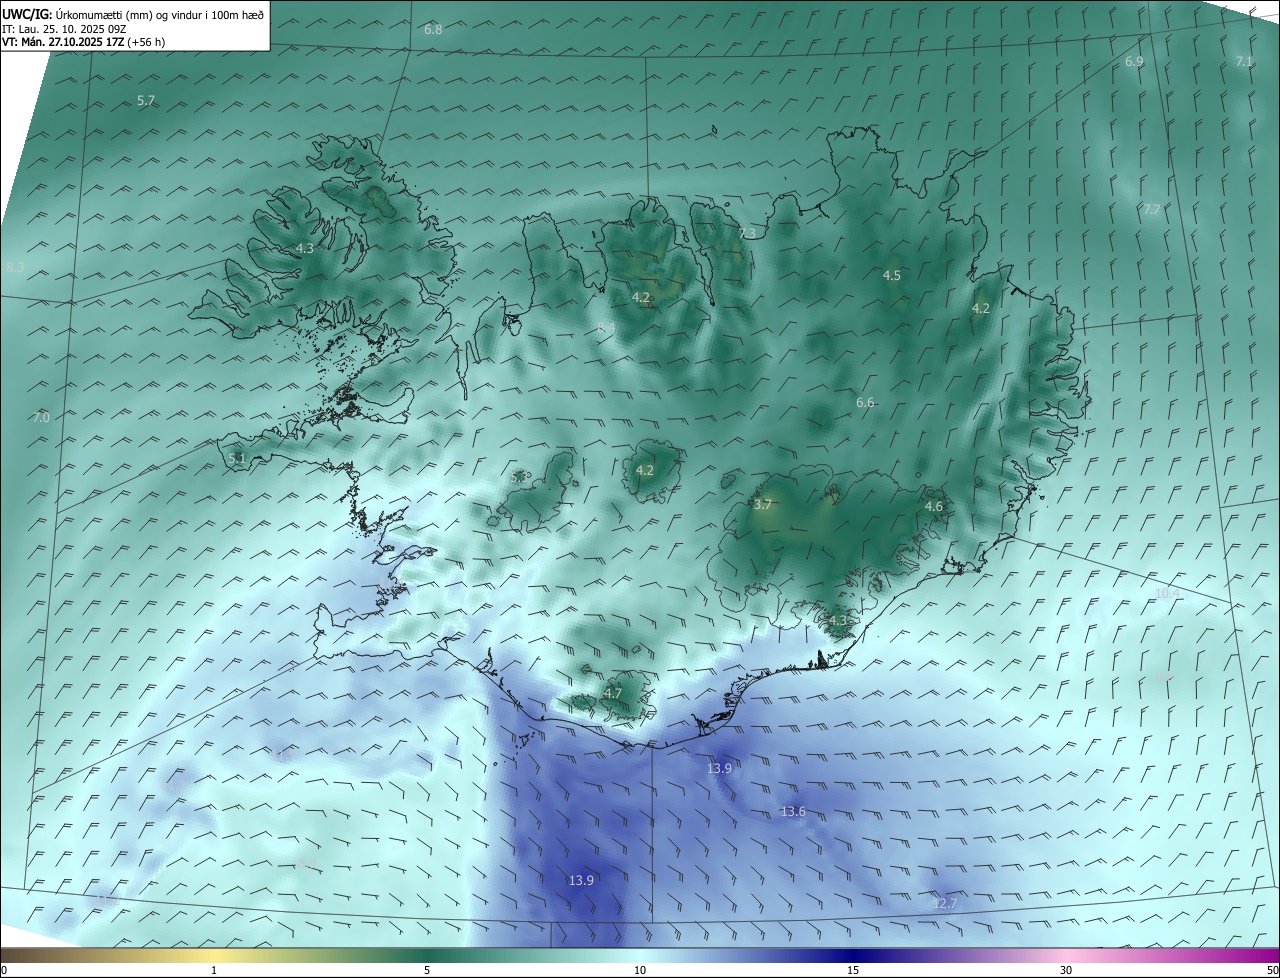Image resolution: width=1280 pixels, height=978 pixels.
Task: Click the 50 tick on the color scale
Action: (x=1272, y=970)
